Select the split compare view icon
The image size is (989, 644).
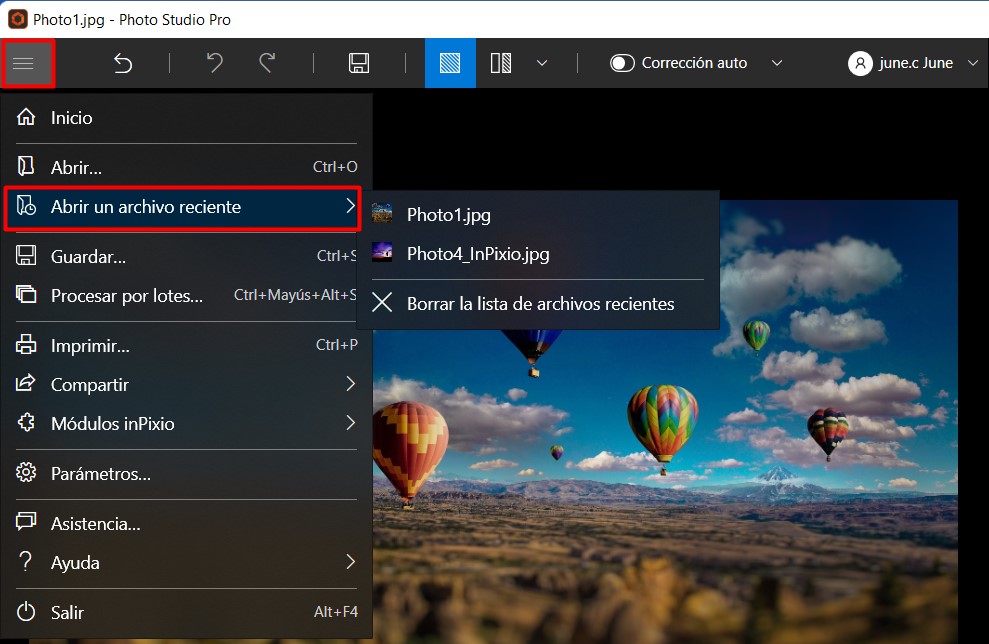click(x=501, y=63)
